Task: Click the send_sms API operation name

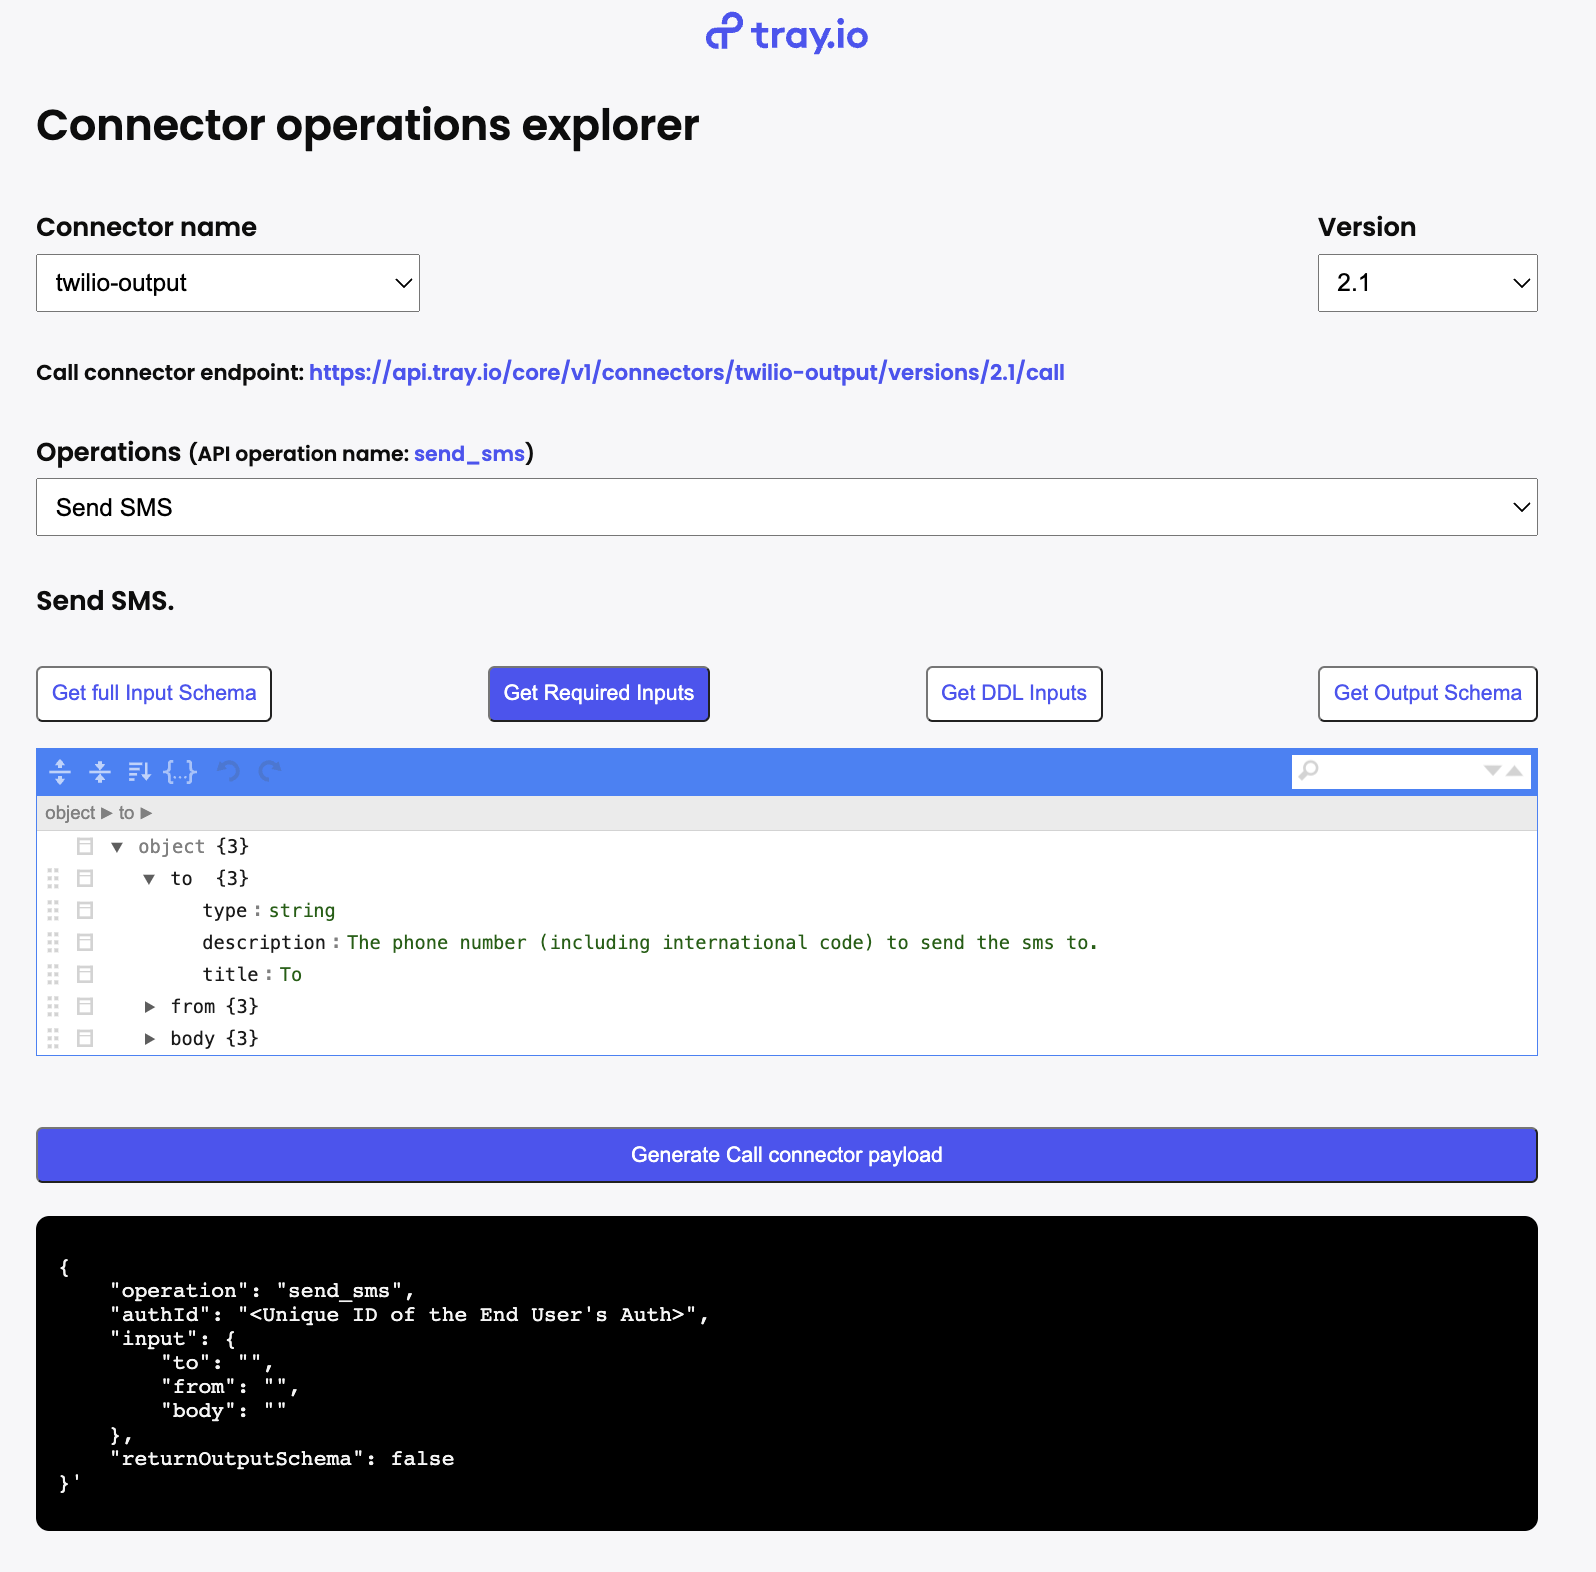Action: tap(469, 454)
